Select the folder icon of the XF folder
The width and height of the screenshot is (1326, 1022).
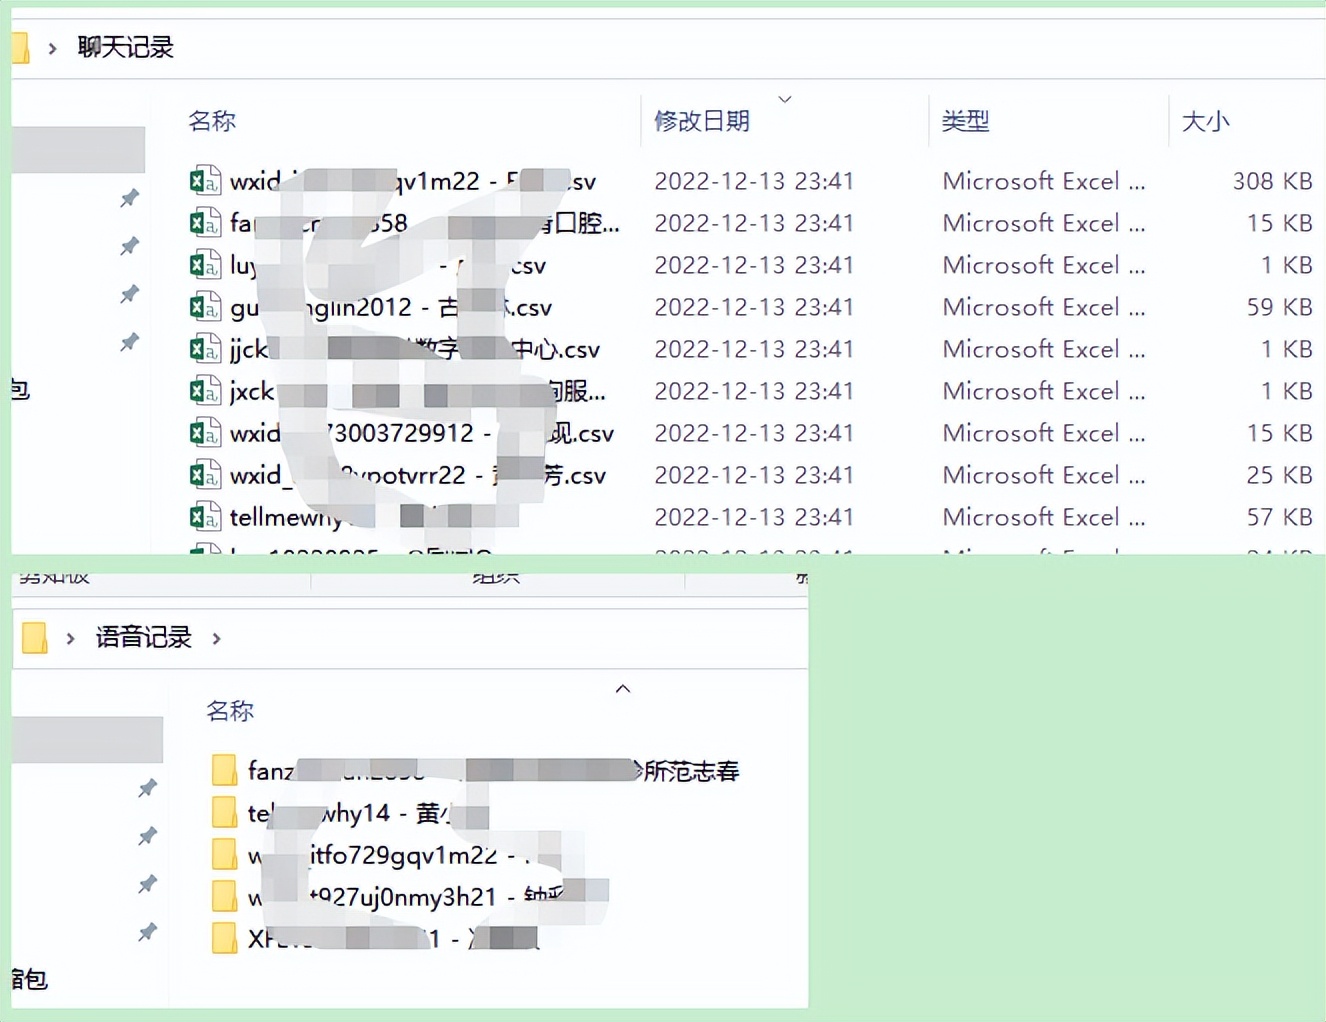[224, 938]
